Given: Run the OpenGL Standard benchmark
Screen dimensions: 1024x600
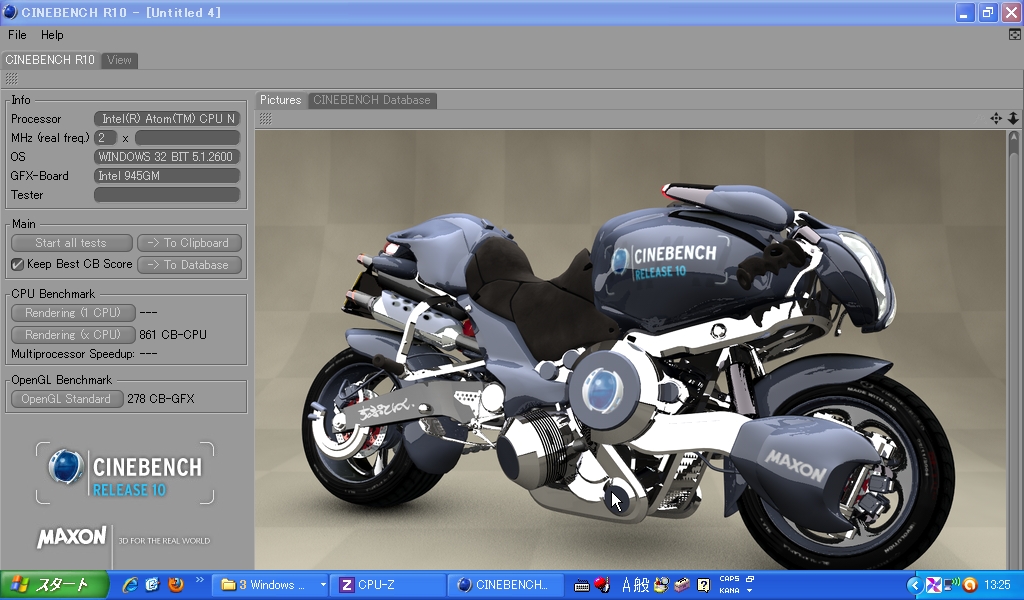Looking at the screenshot, I should pyautogui.click(x=67, y=399).
